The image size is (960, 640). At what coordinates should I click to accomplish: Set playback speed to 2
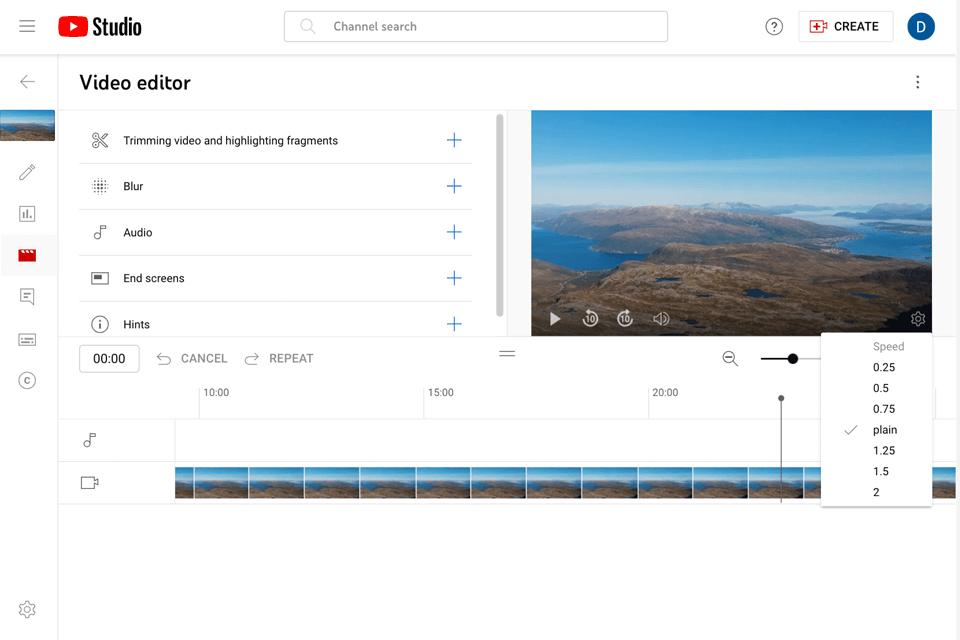click(x=876, y=492)
